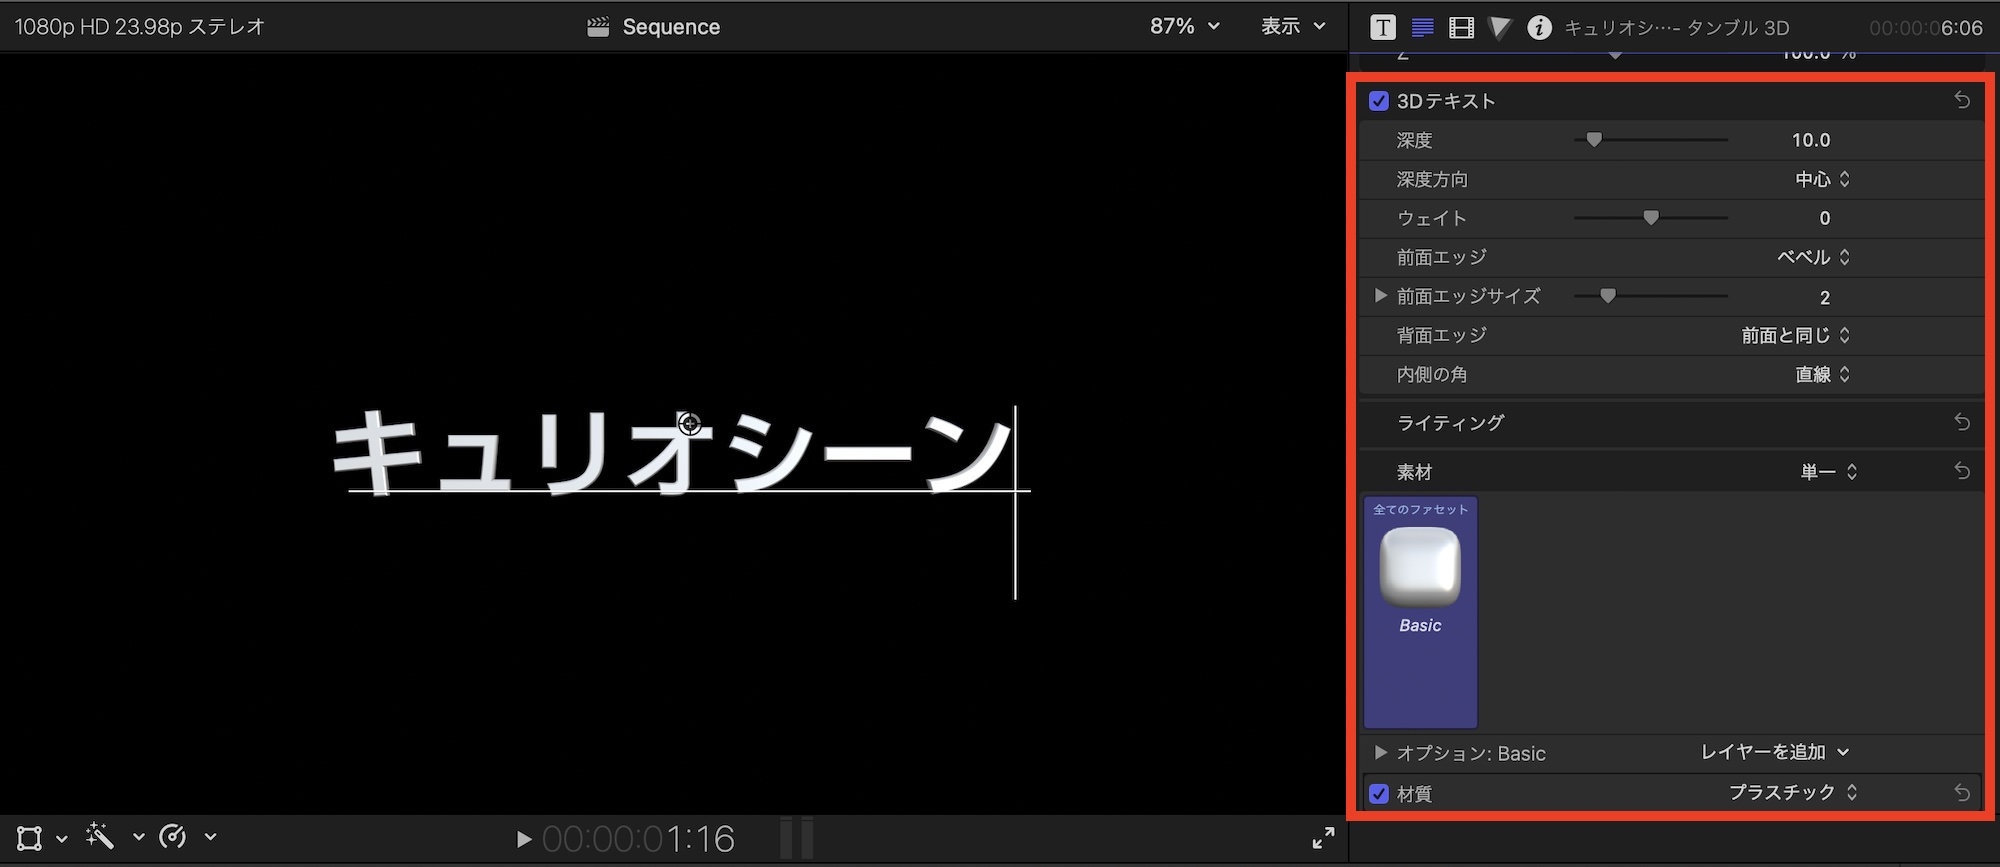Open the retime chevron menu
This screenshot has height=867, width=2000.
tap(210, 837)
